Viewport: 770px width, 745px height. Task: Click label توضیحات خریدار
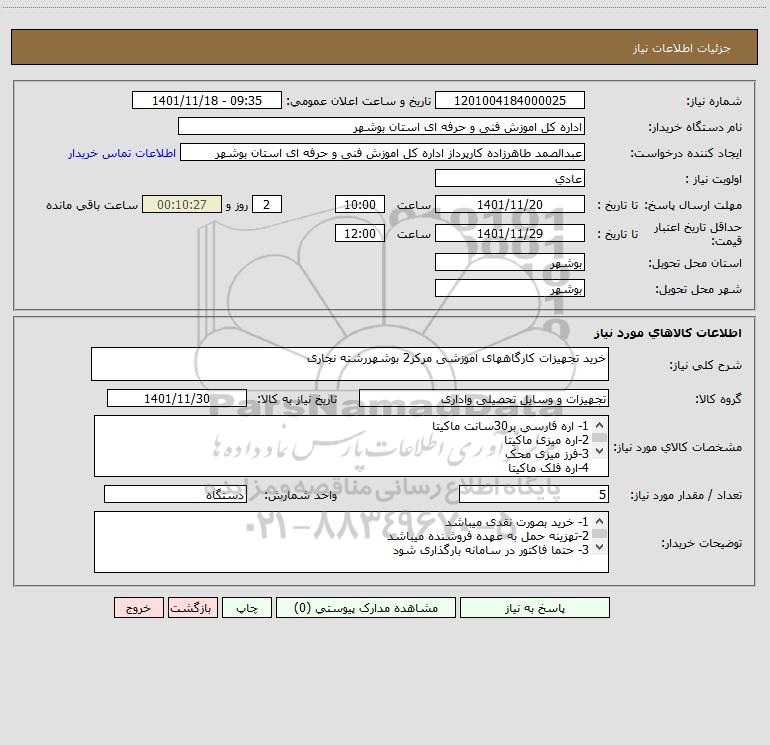[702, 543]
